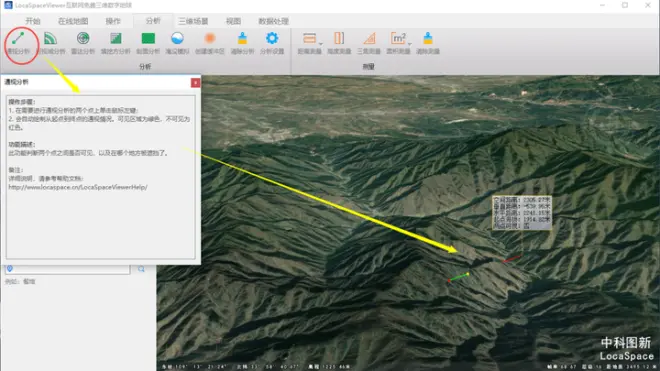Expand the 面积测量 dropdown arrow
The width and height of the screenshot is (660, 371).
(410, 43)
